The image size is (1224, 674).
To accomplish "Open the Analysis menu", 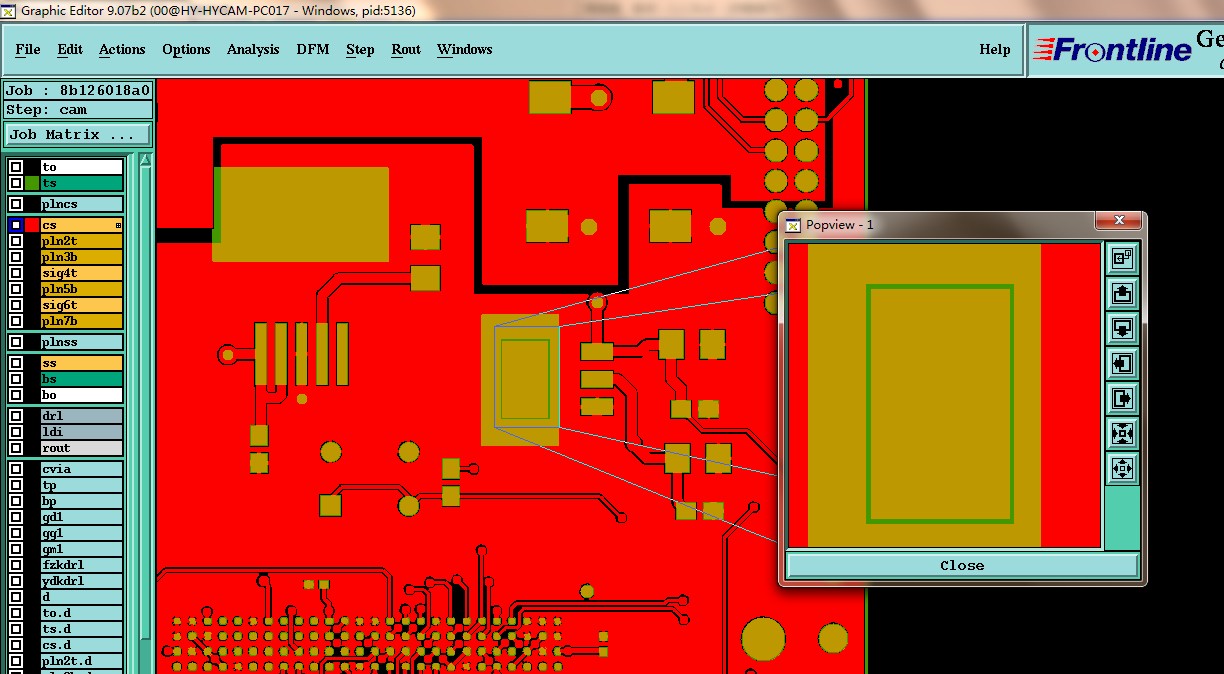I will (x=253, y=49).
